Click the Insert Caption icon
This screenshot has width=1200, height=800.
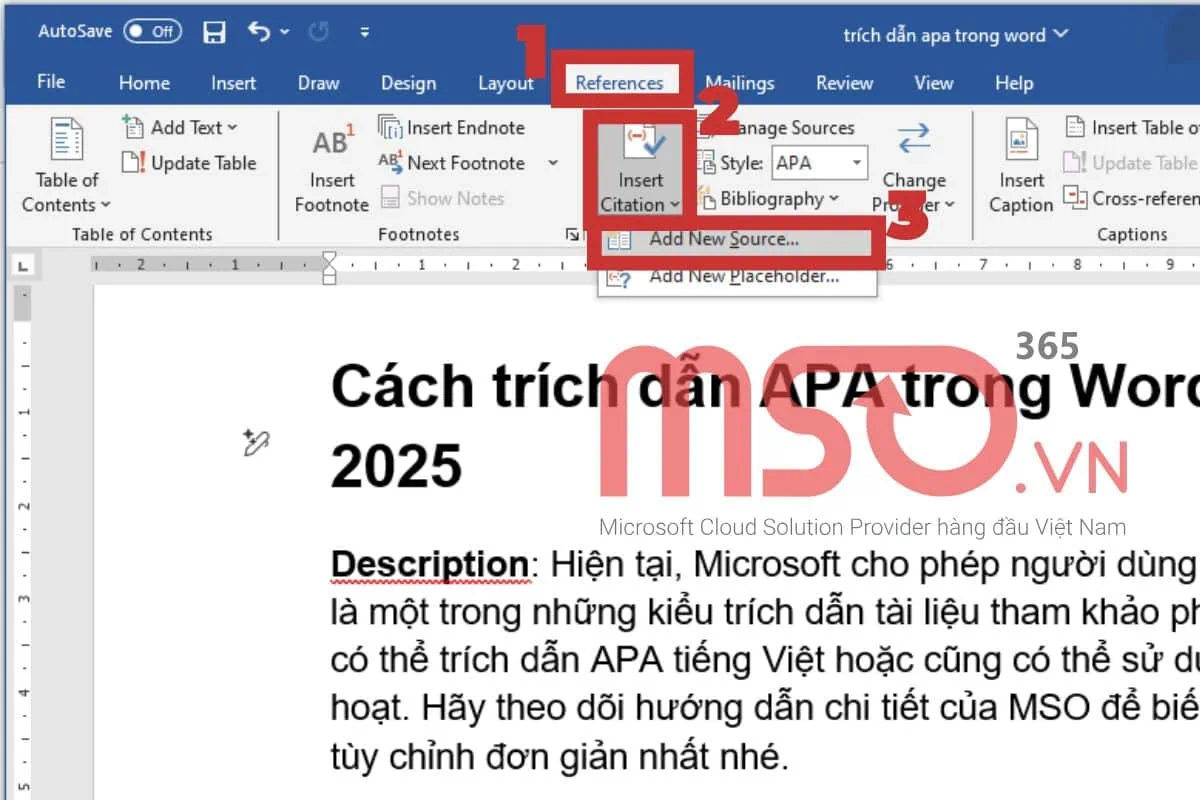[x=1021, y=145]
